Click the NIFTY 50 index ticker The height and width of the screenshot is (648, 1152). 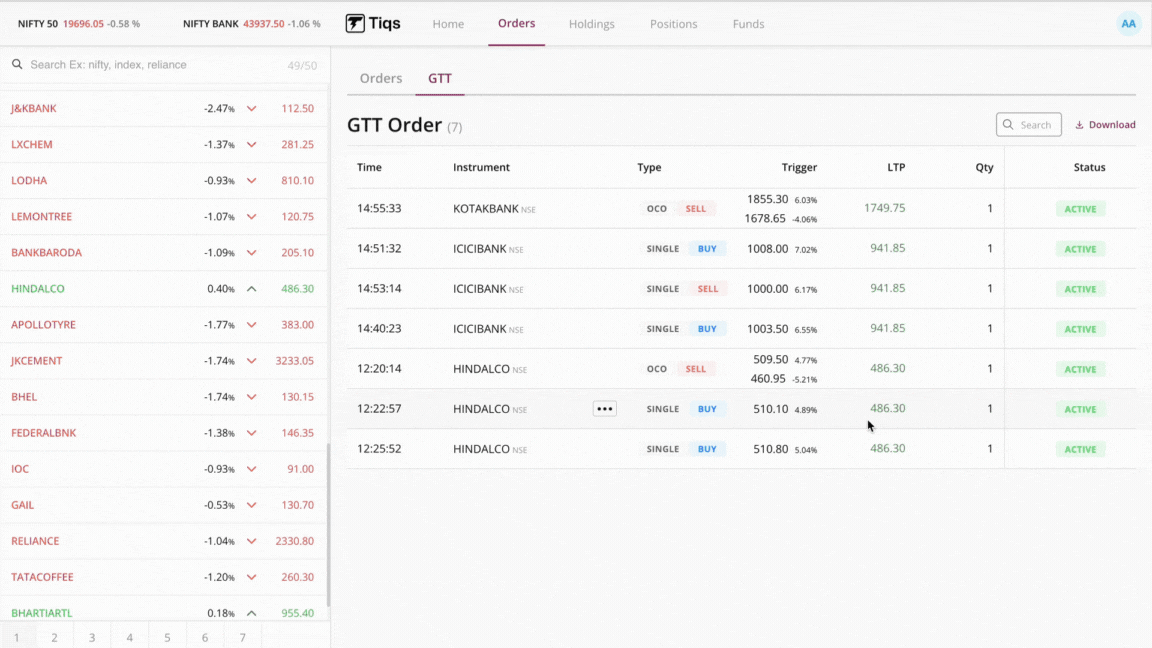click(x=79, y=24)
